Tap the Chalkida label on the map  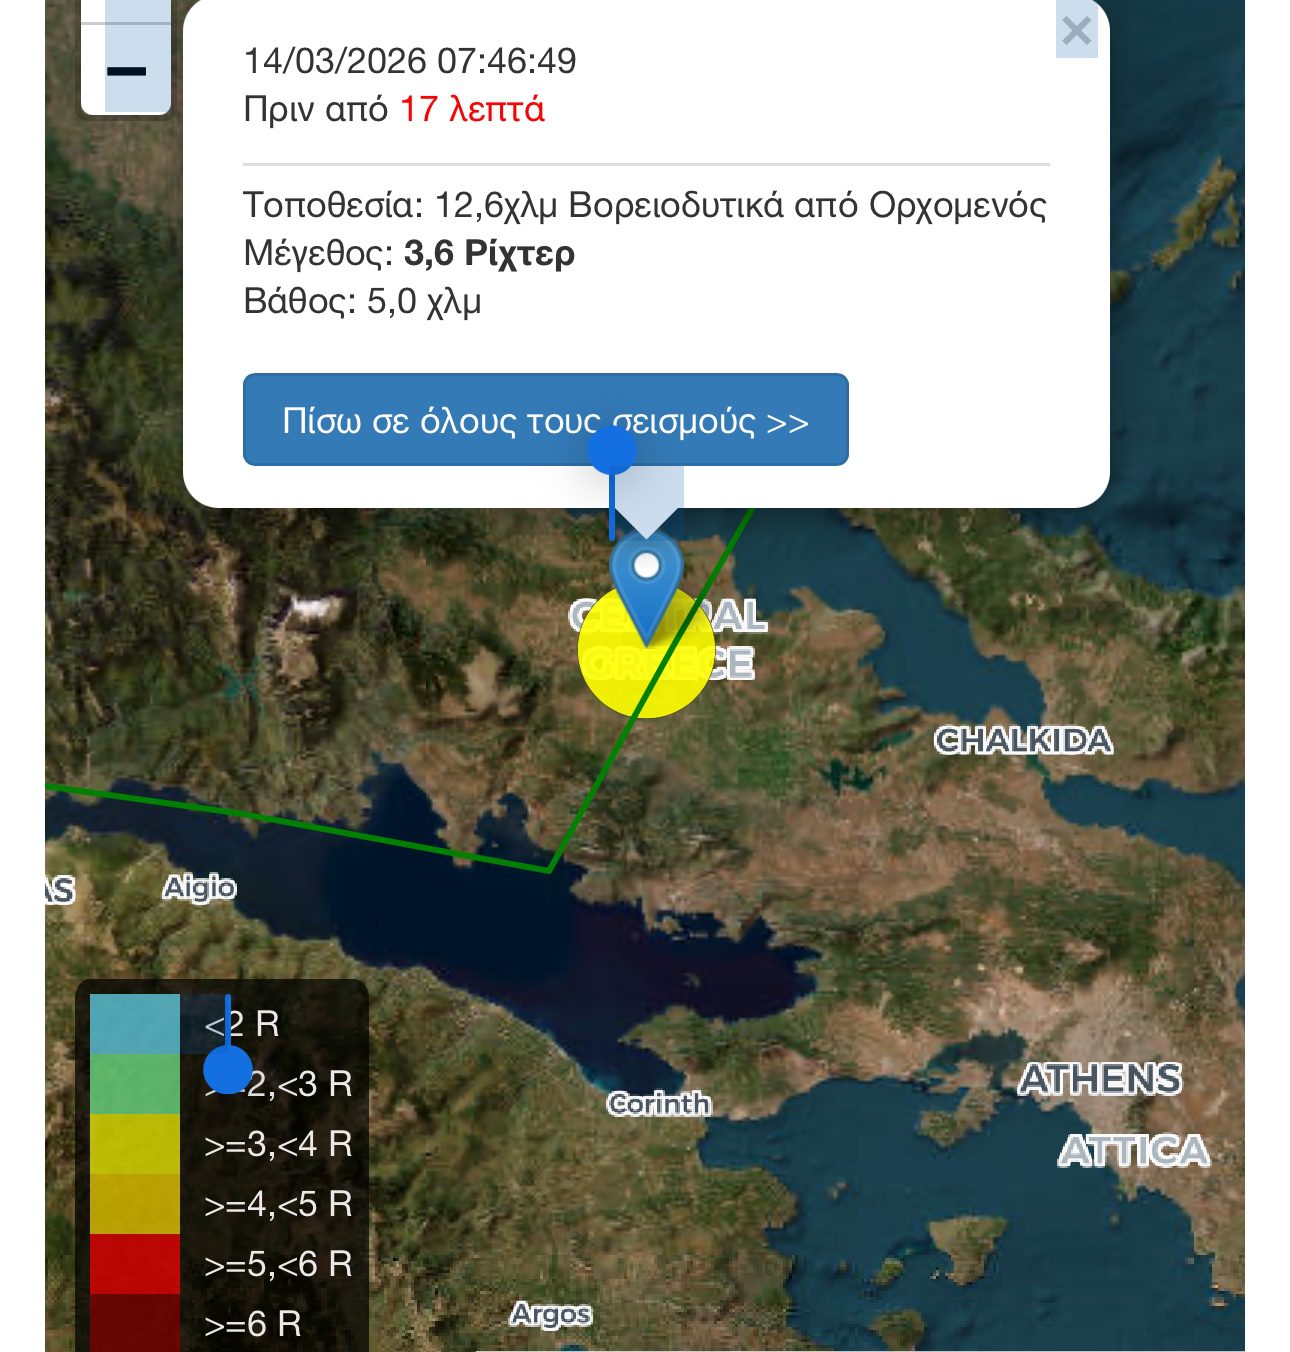[x=1022, y=741]
